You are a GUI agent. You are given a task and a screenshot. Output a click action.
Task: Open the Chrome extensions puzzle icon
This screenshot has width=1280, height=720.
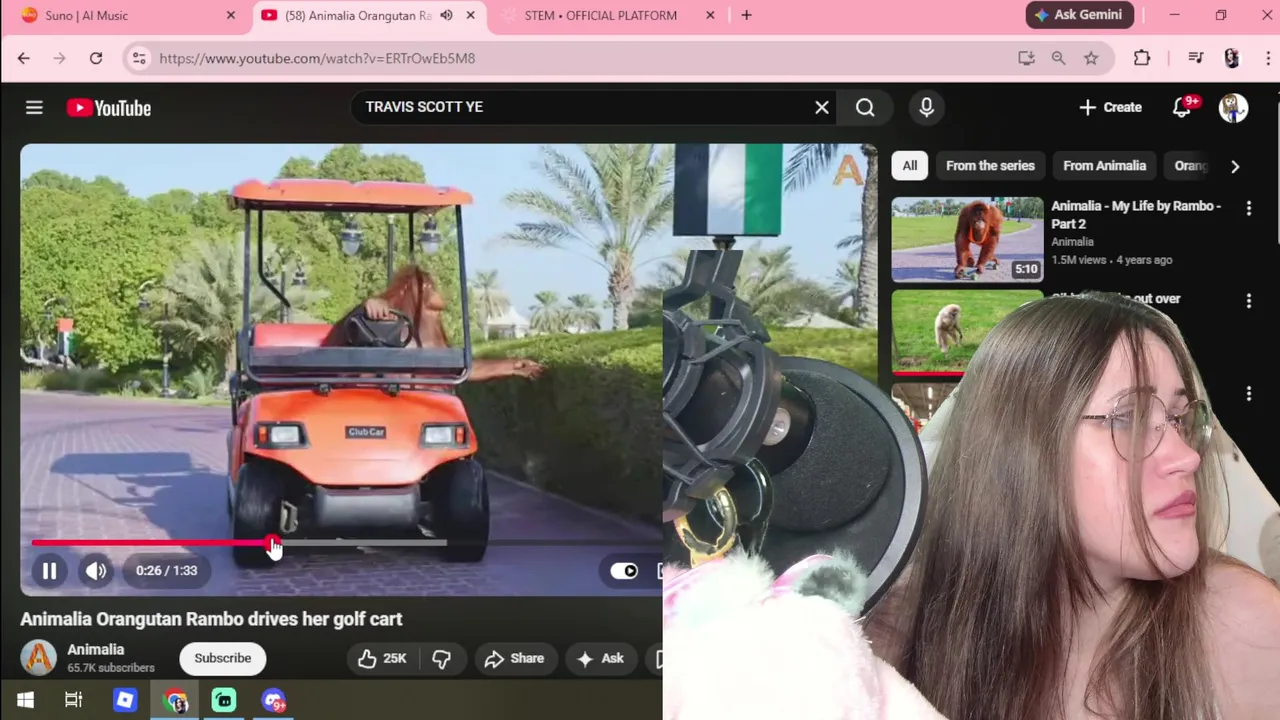[1142, 58]
